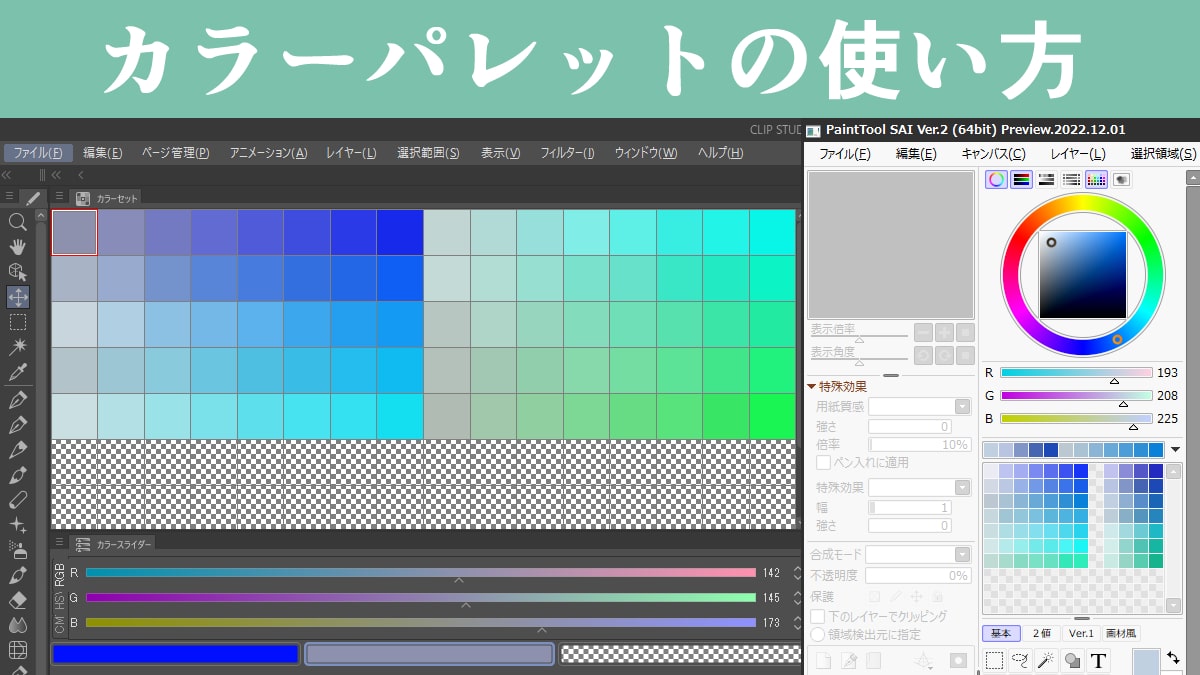Open the 合成モード blend mode dropdown

(x=962, y=554)
